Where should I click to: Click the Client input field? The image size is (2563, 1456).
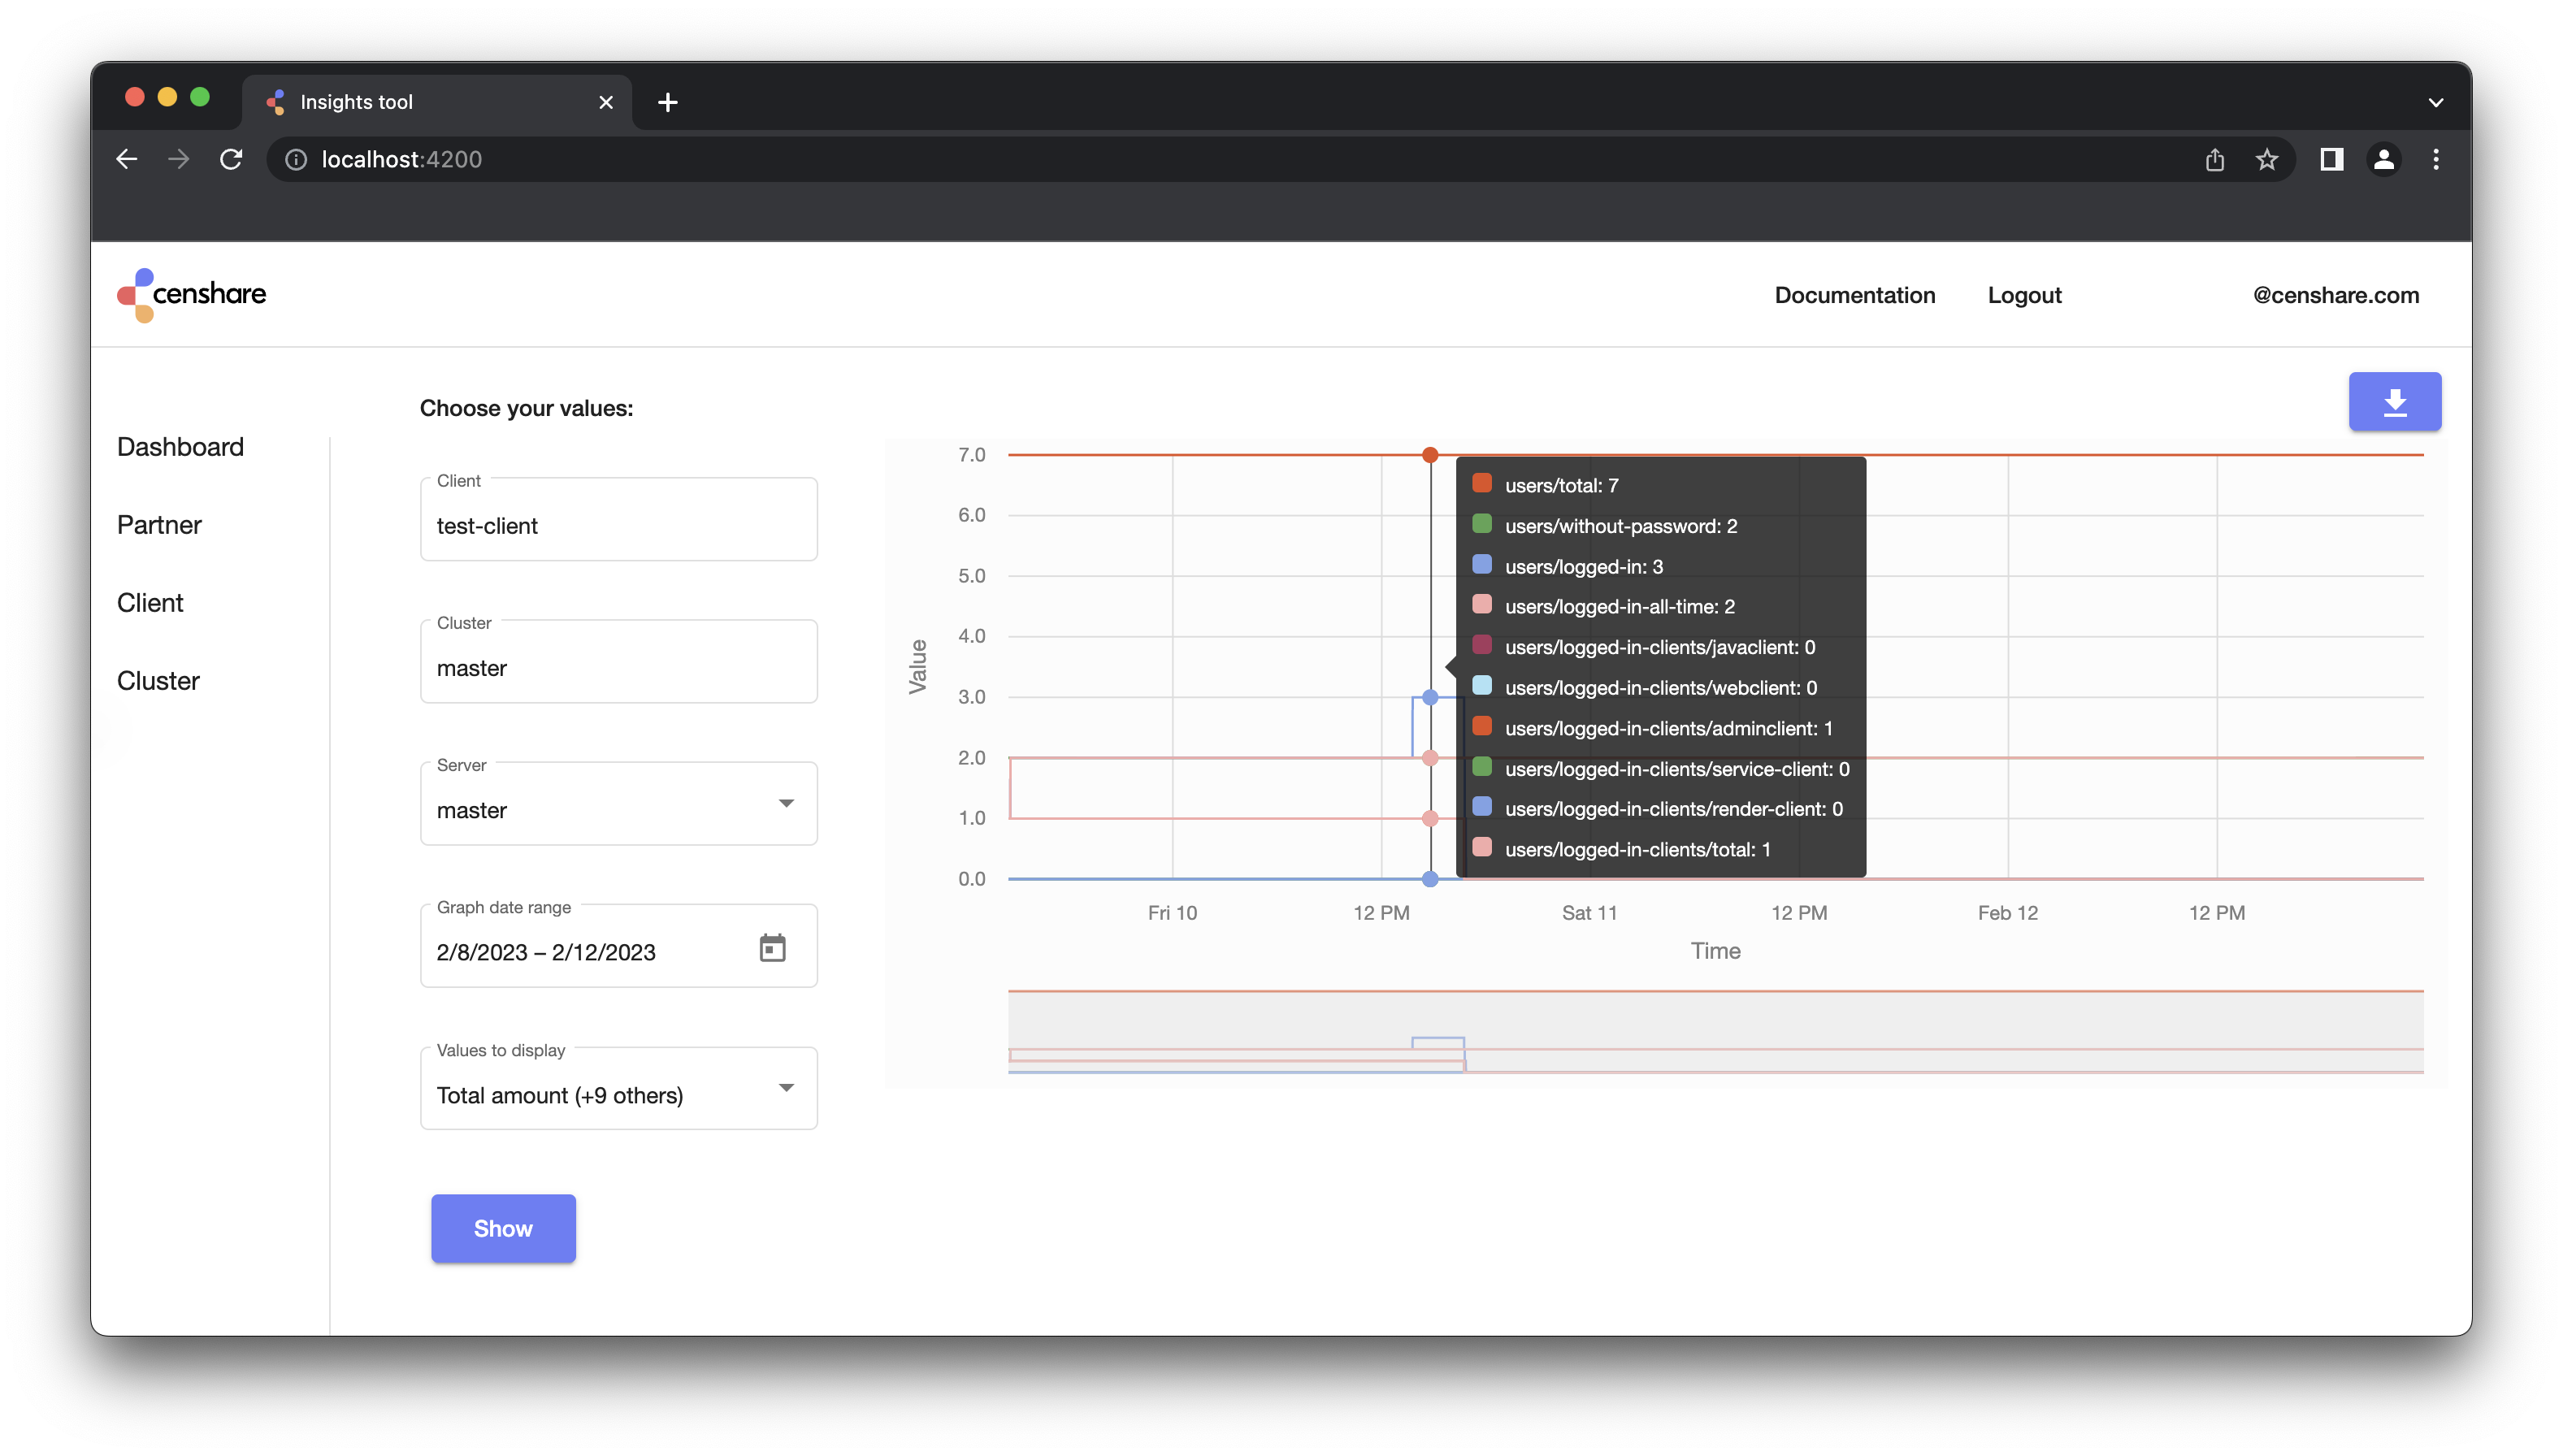618,525
